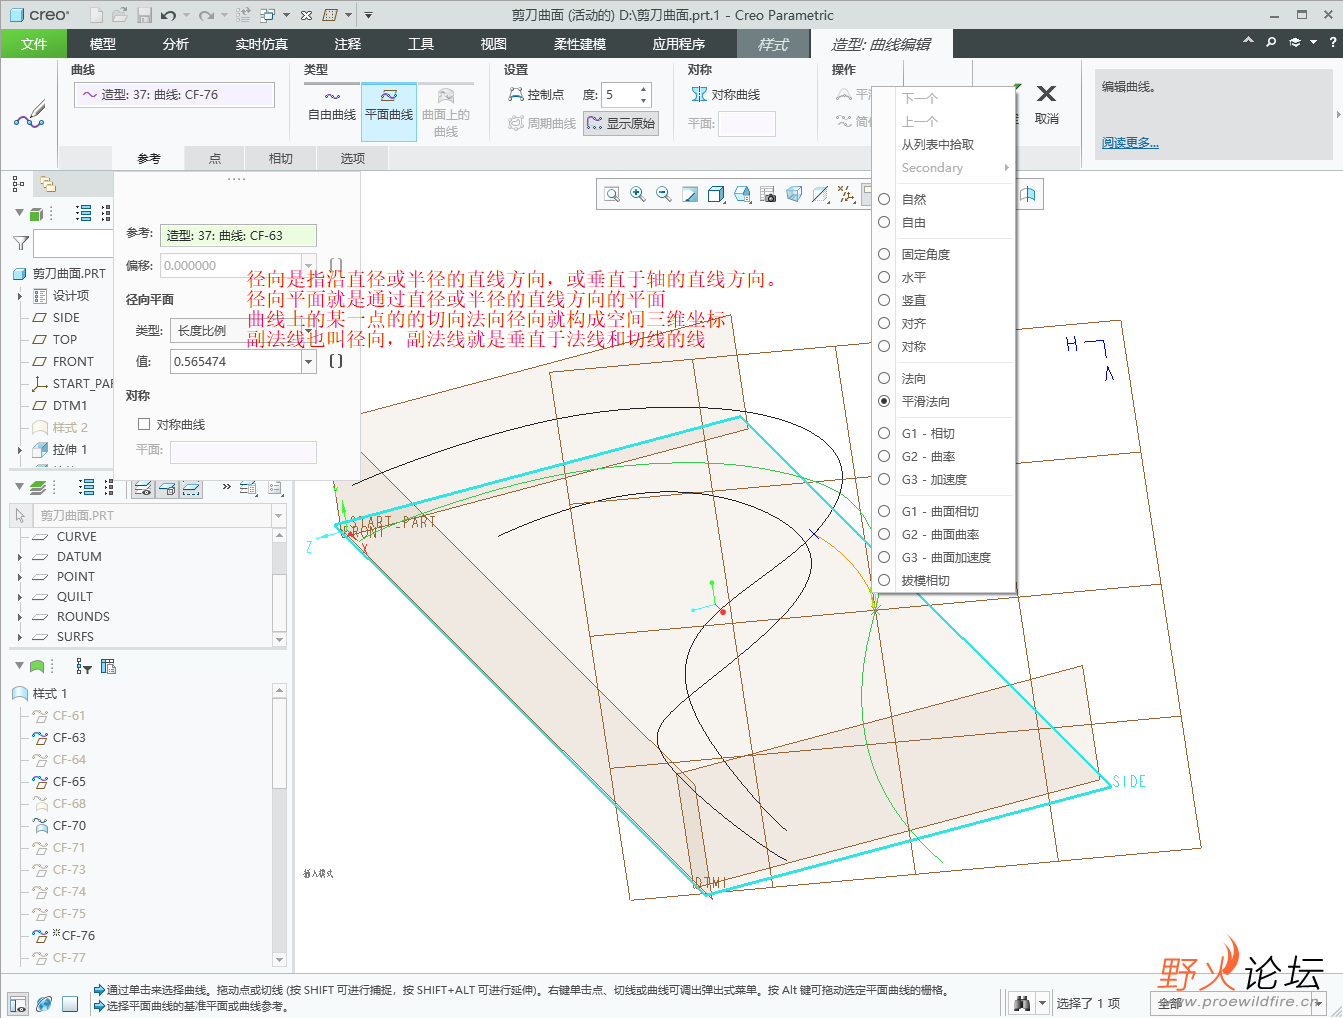The image size is (1343, 1018).
Task: Click the Cancel X icon in ribbon
Action: (x=1046, y=93)
